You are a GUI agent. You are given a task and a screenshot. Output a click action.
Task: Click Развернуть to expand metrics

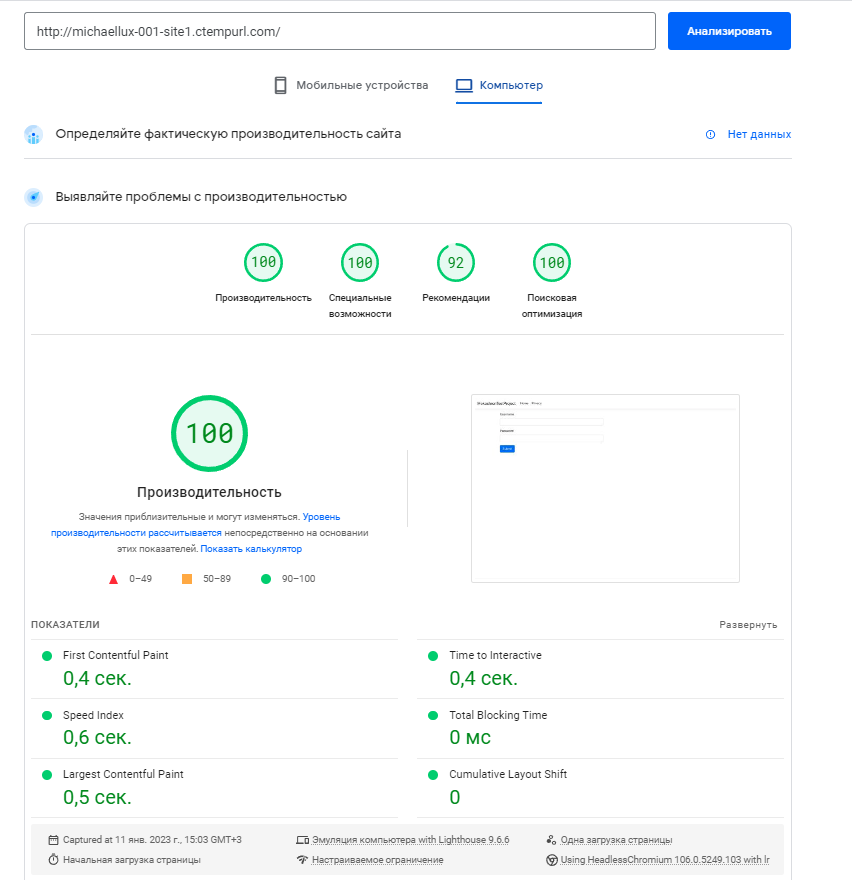pos(748,625)
